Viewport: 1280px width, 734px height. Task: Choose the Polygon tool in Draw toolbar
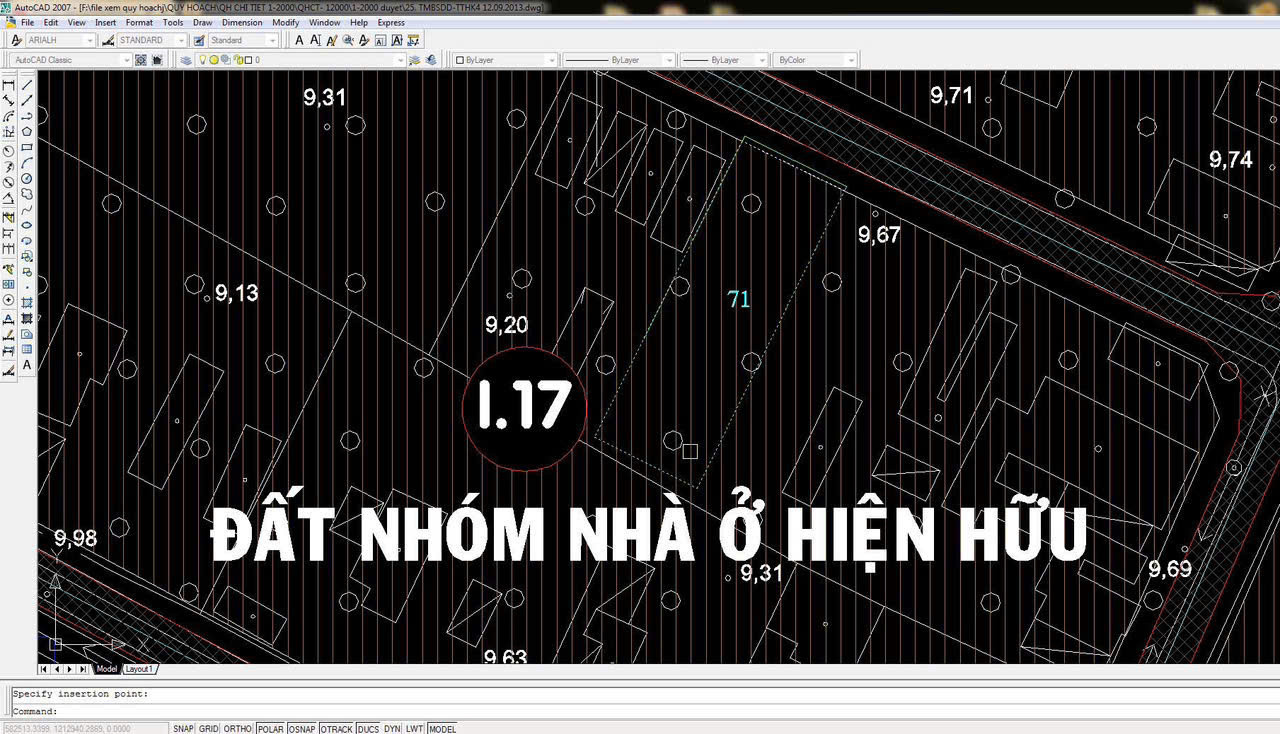point(27,131)
